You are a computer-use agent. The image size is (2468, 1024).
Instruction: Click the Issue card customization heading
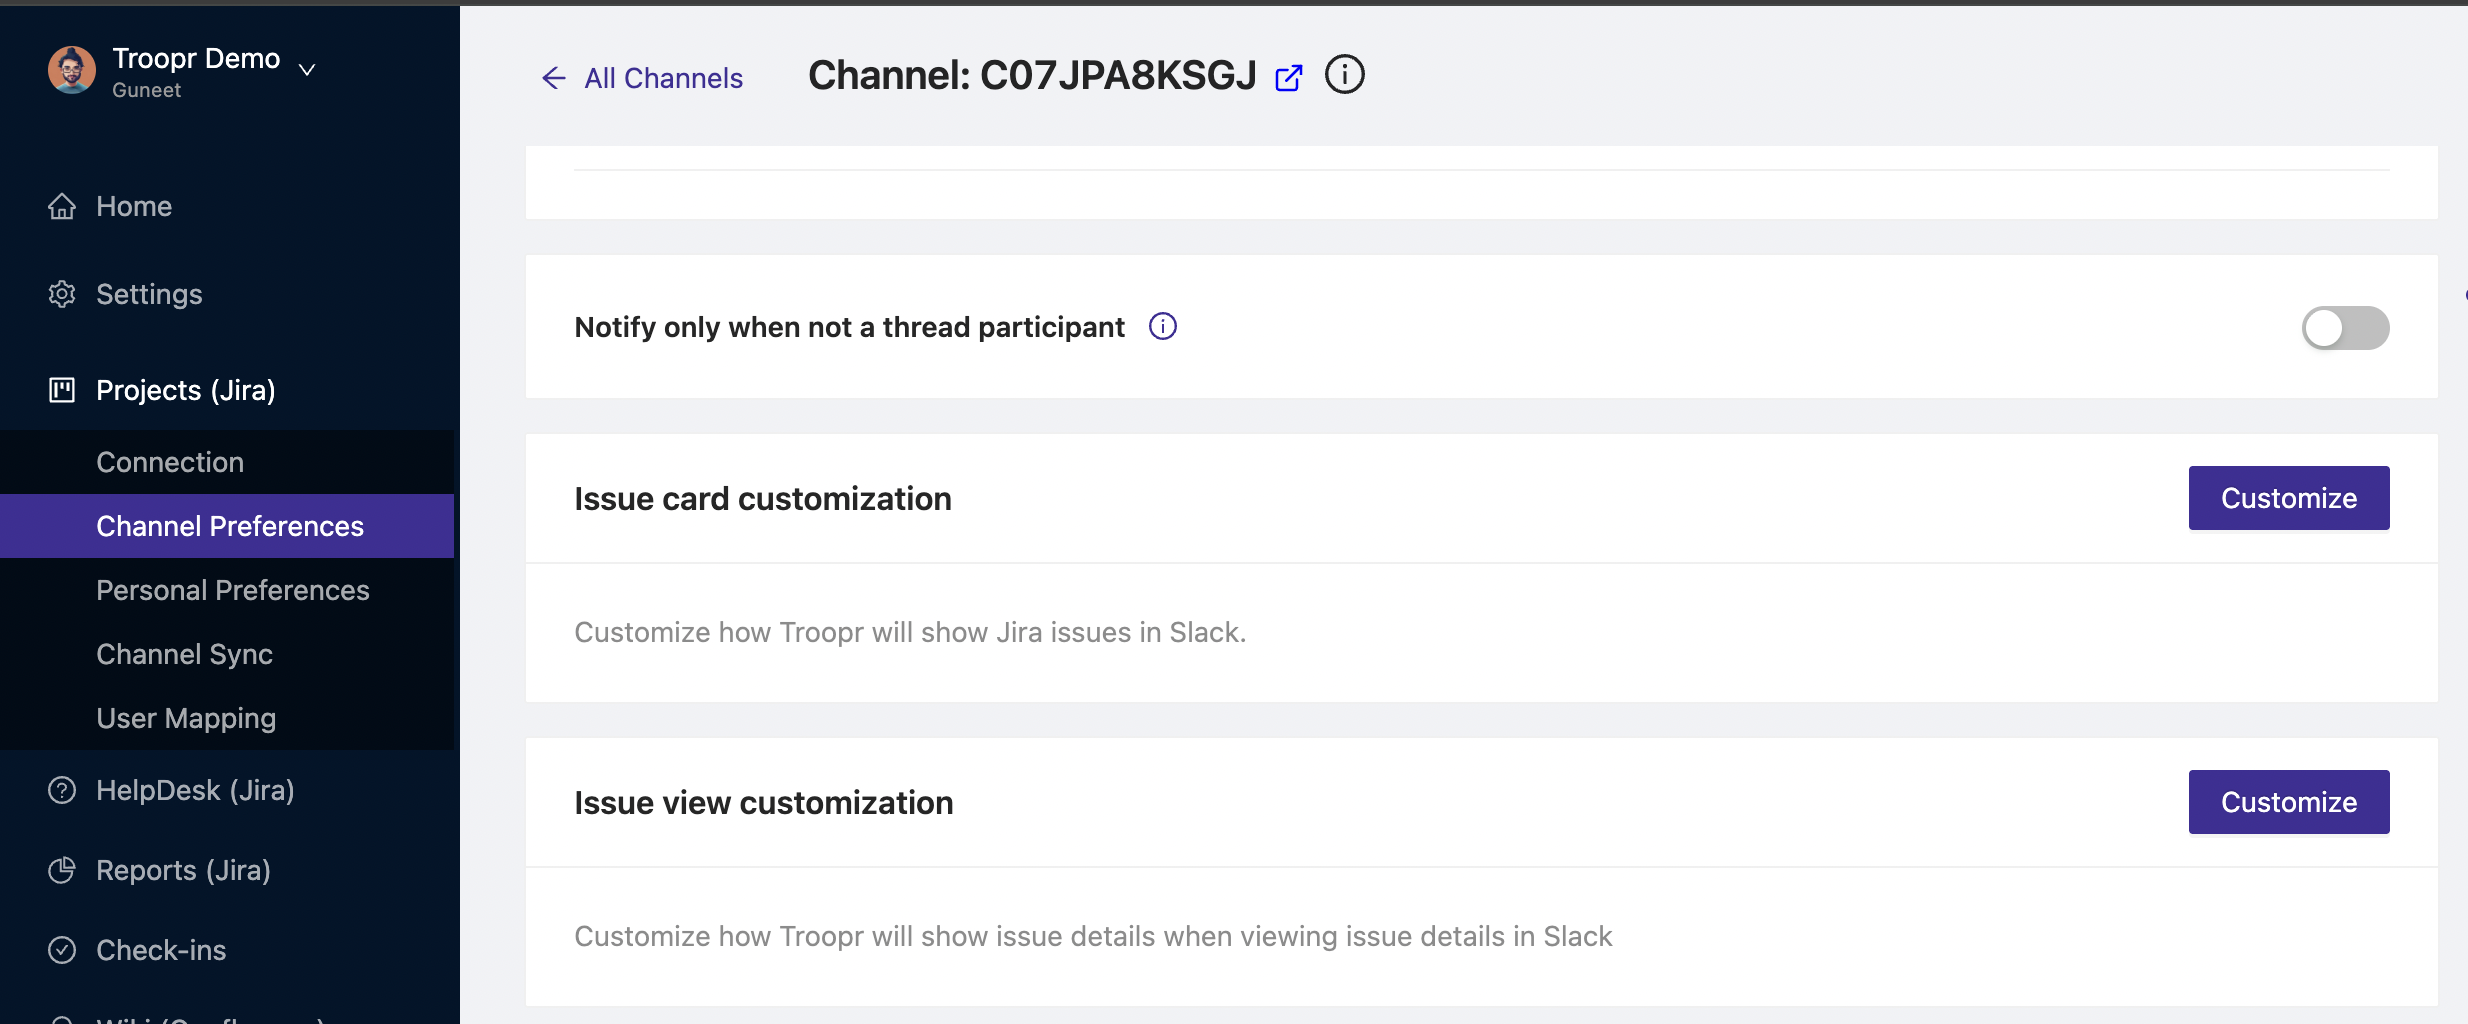pos(763,498)
